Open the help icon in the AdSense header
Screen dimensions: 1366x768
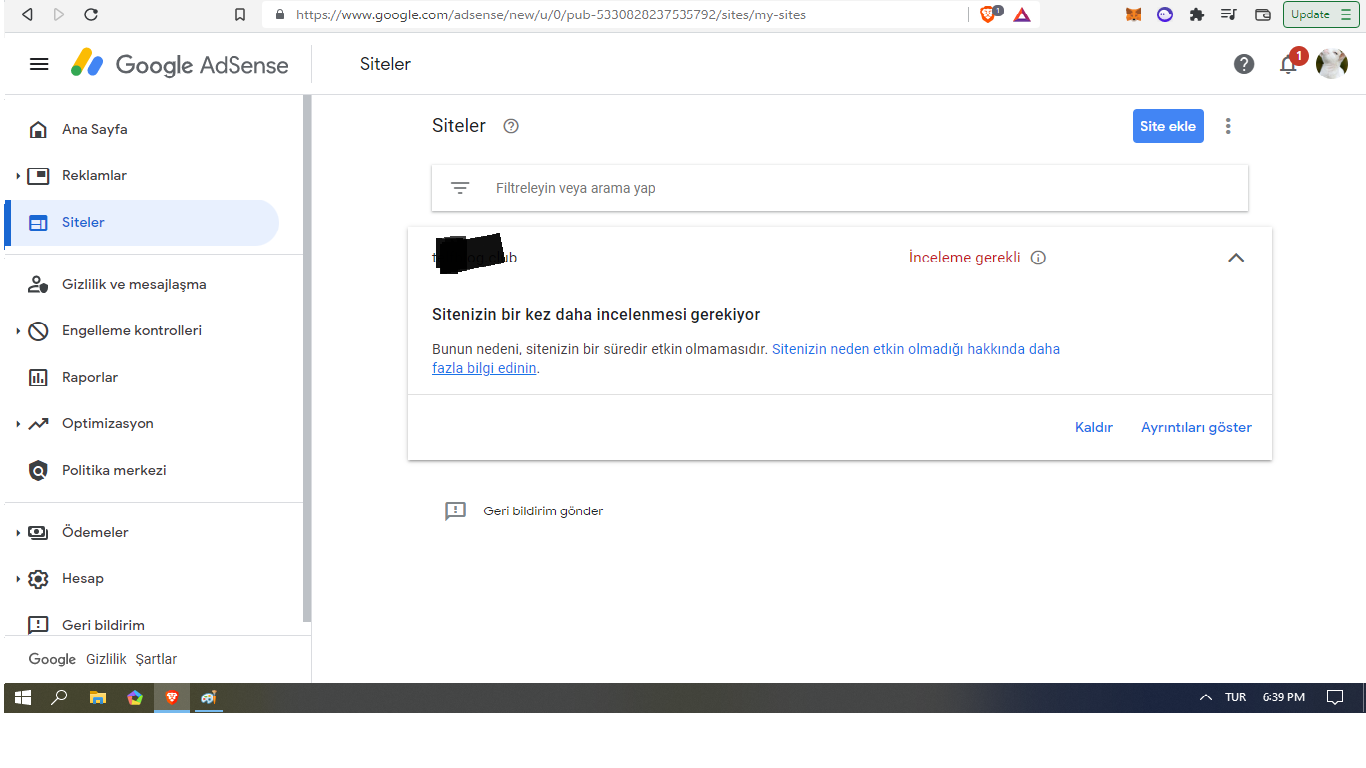pyautogui.click(x=1244, y=64)
